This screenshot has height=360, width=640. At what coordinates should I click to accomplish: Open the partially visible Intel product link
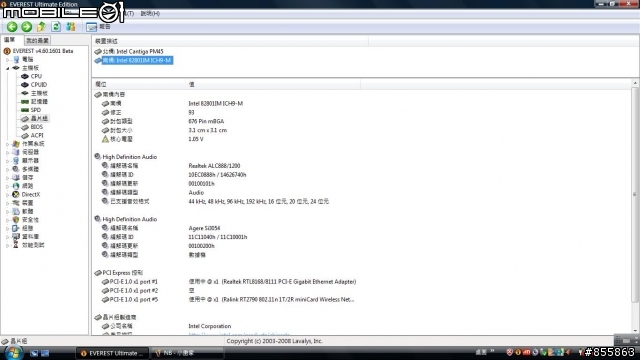pyautogui.click(x=239, y=334)
